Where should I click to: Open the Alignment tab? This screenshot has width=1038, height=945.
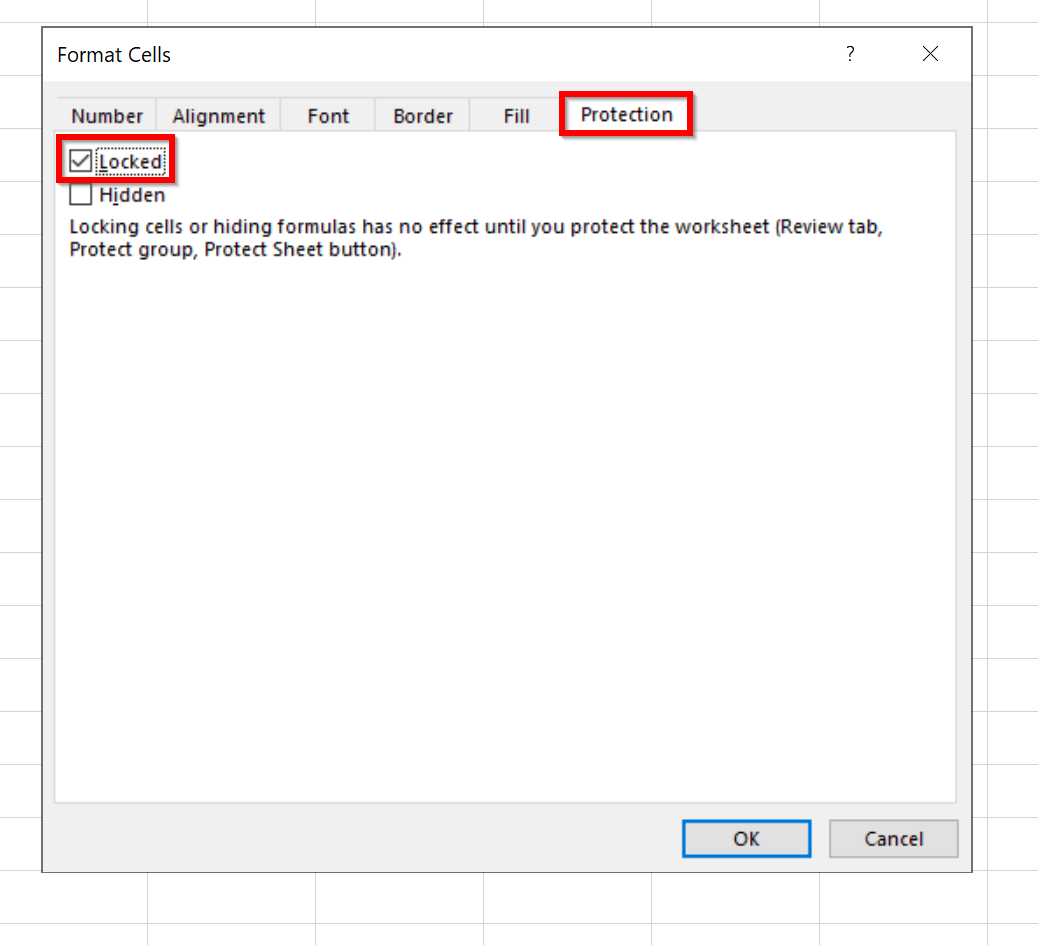tap(218, 115)
